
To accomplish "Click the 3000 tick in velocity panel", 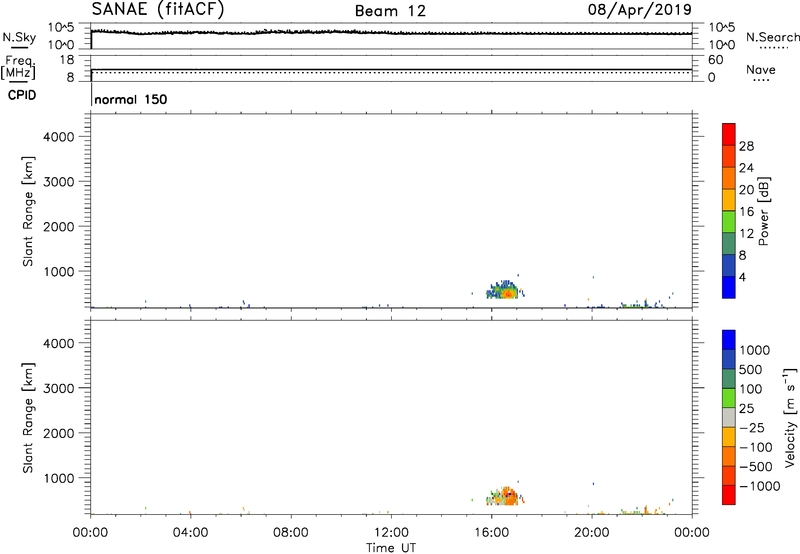I will coord(58,388).
